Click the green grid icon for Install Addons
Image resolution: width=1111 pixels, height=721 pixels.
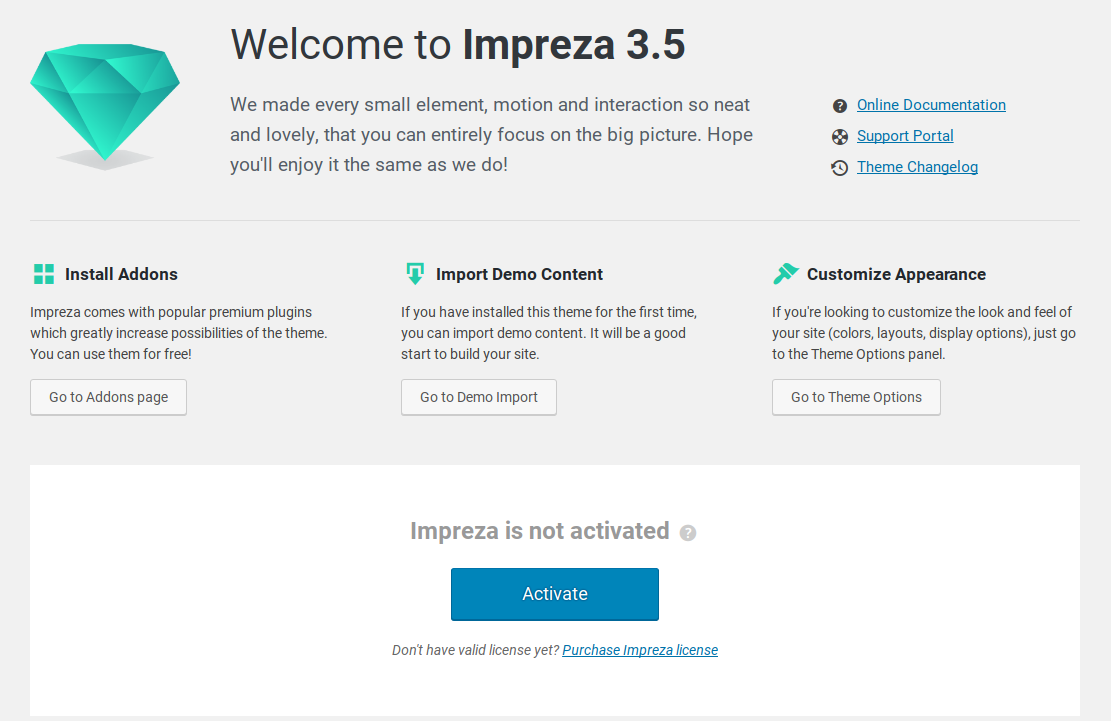tap(43, 272)
